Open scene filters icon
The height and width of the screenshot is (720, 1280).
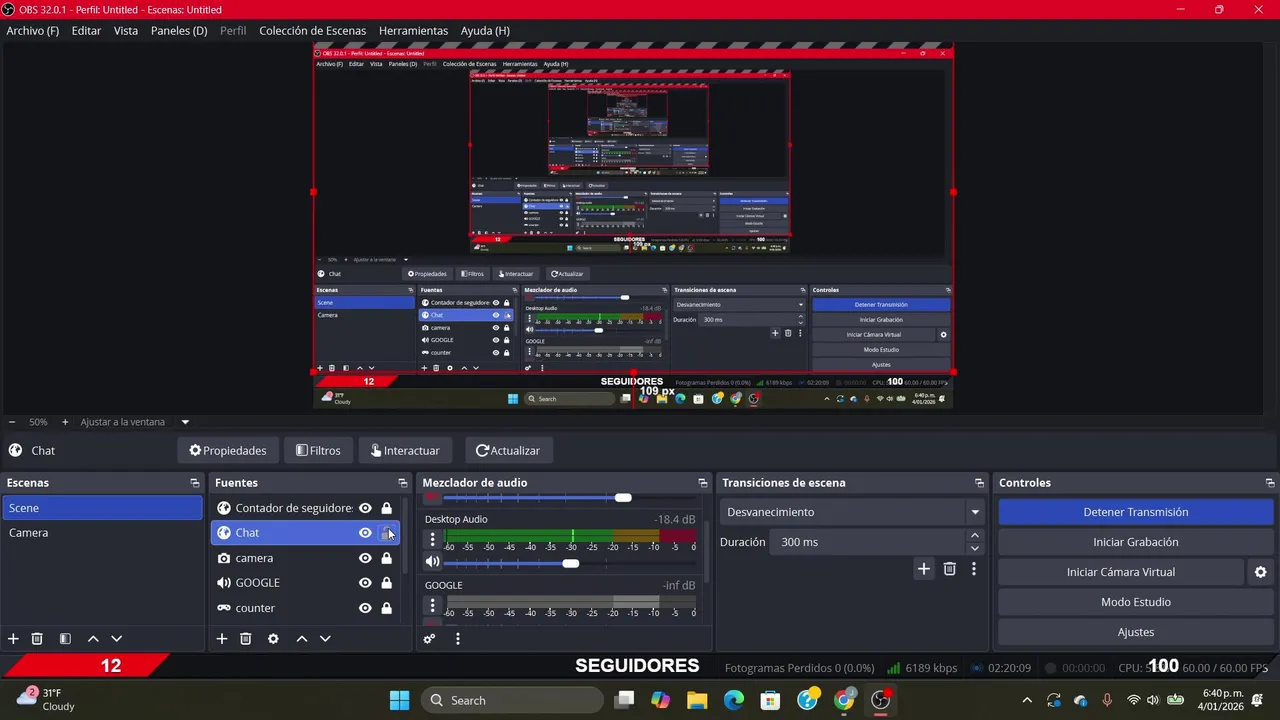65,639
